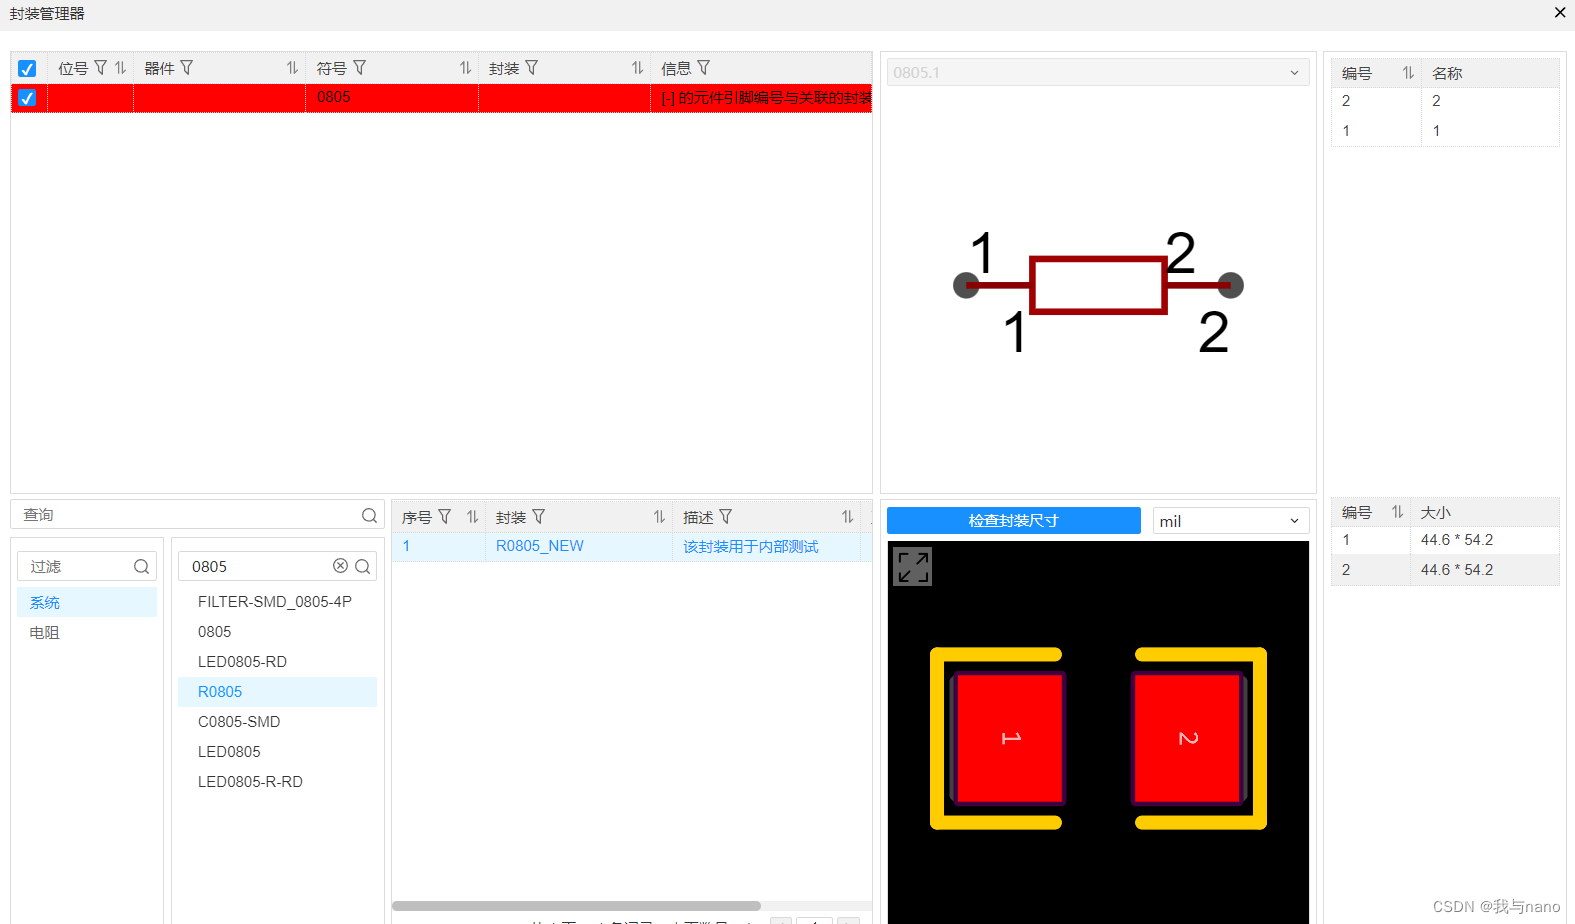Open the 描述 column filter
Viewport: 1575px width, 924px height.
725,517
